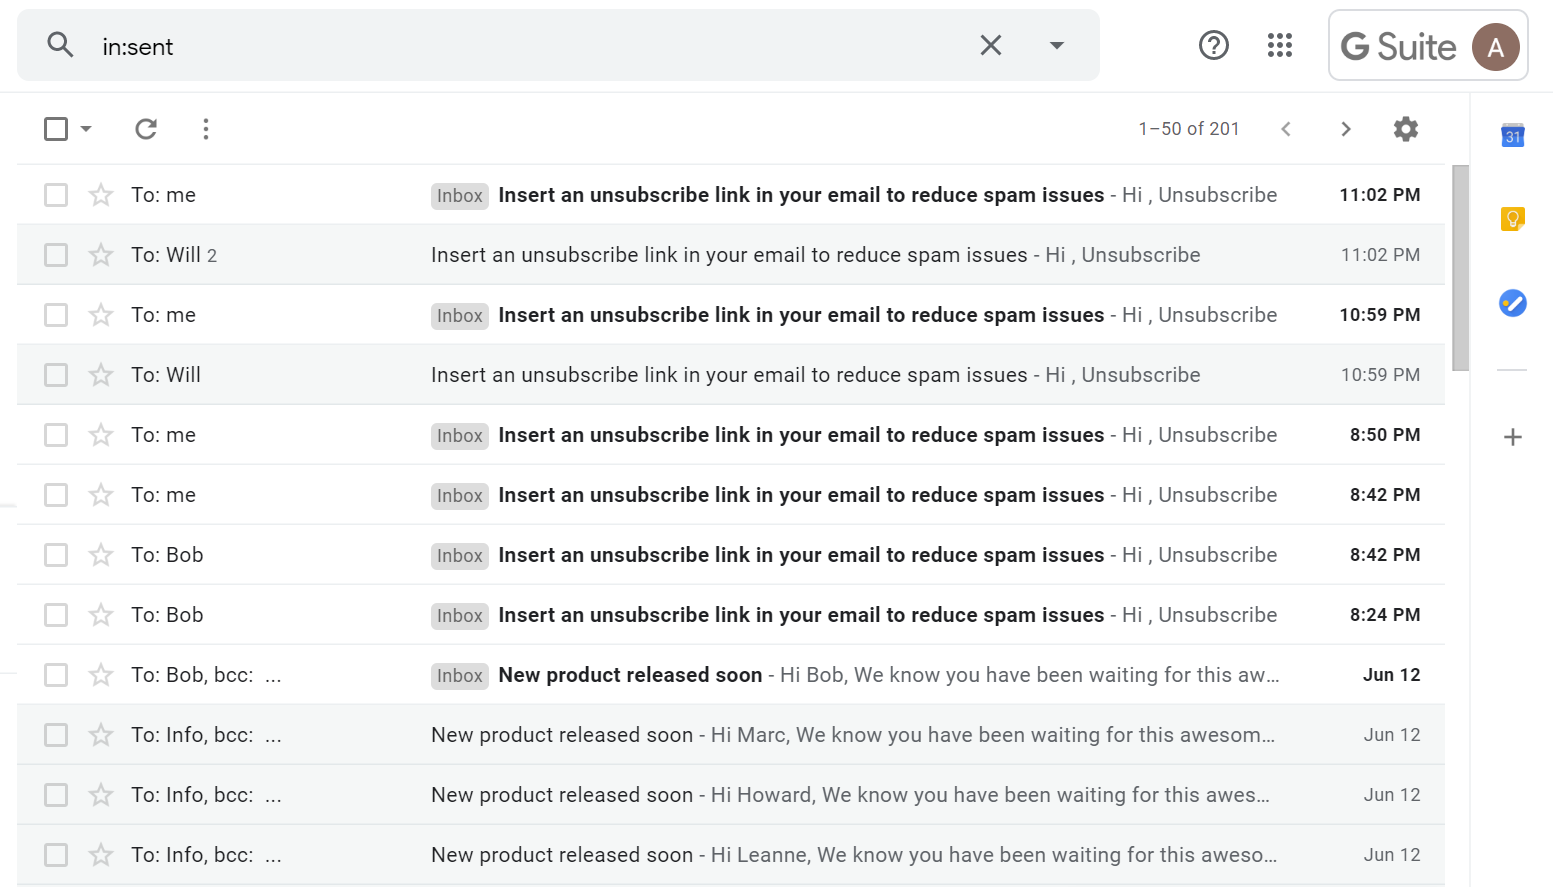Open Gmail settings gear

[1406, 129]
